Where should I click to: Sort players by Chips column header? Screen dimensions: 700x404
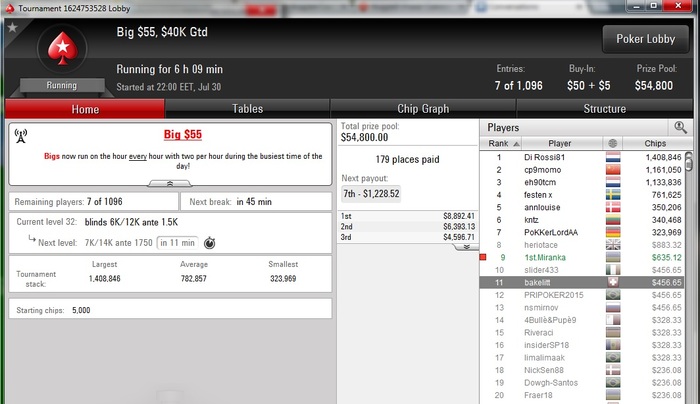[655, 143]
